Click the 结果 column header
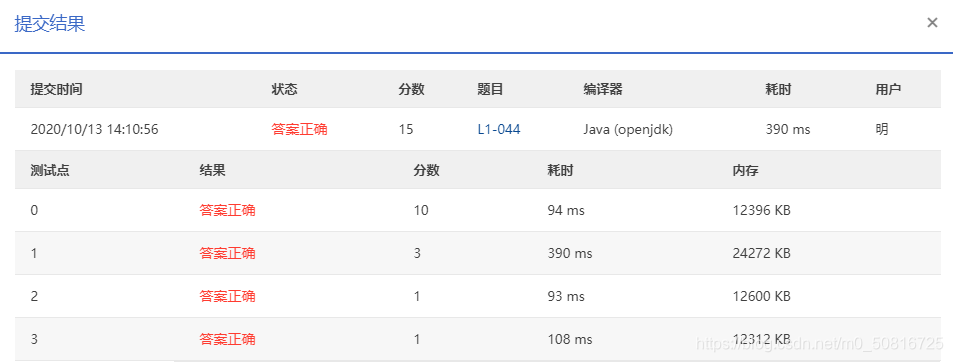953x362 pixels. [212, 171]
